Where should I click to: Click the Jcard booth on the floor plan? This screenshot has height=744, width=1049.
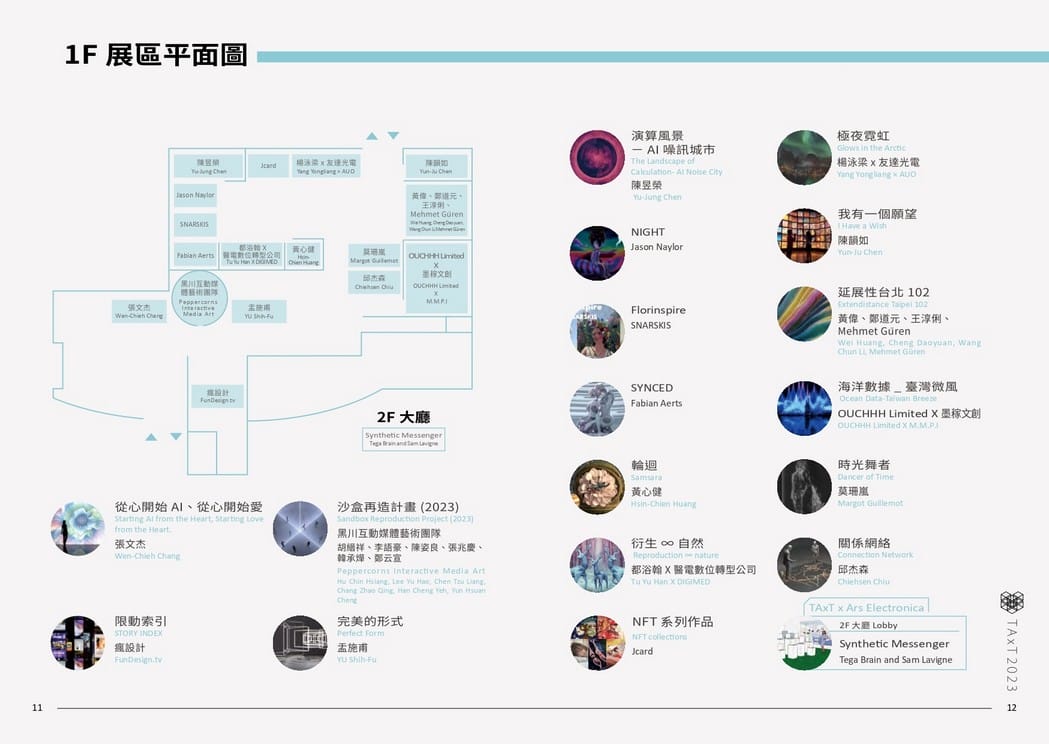click(268, 165)
